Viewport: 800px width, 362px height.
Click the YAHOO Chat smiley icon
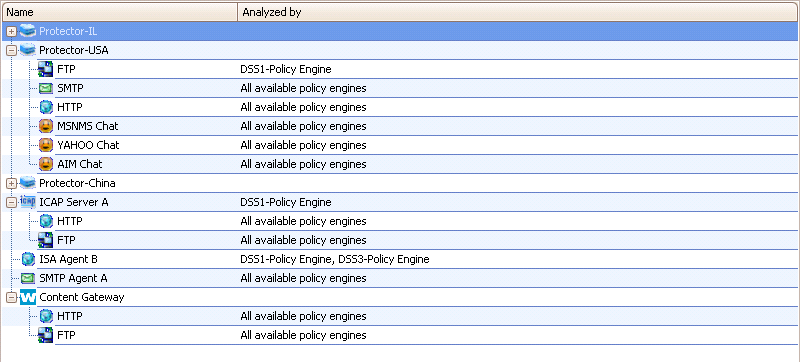tap(46, 145)
